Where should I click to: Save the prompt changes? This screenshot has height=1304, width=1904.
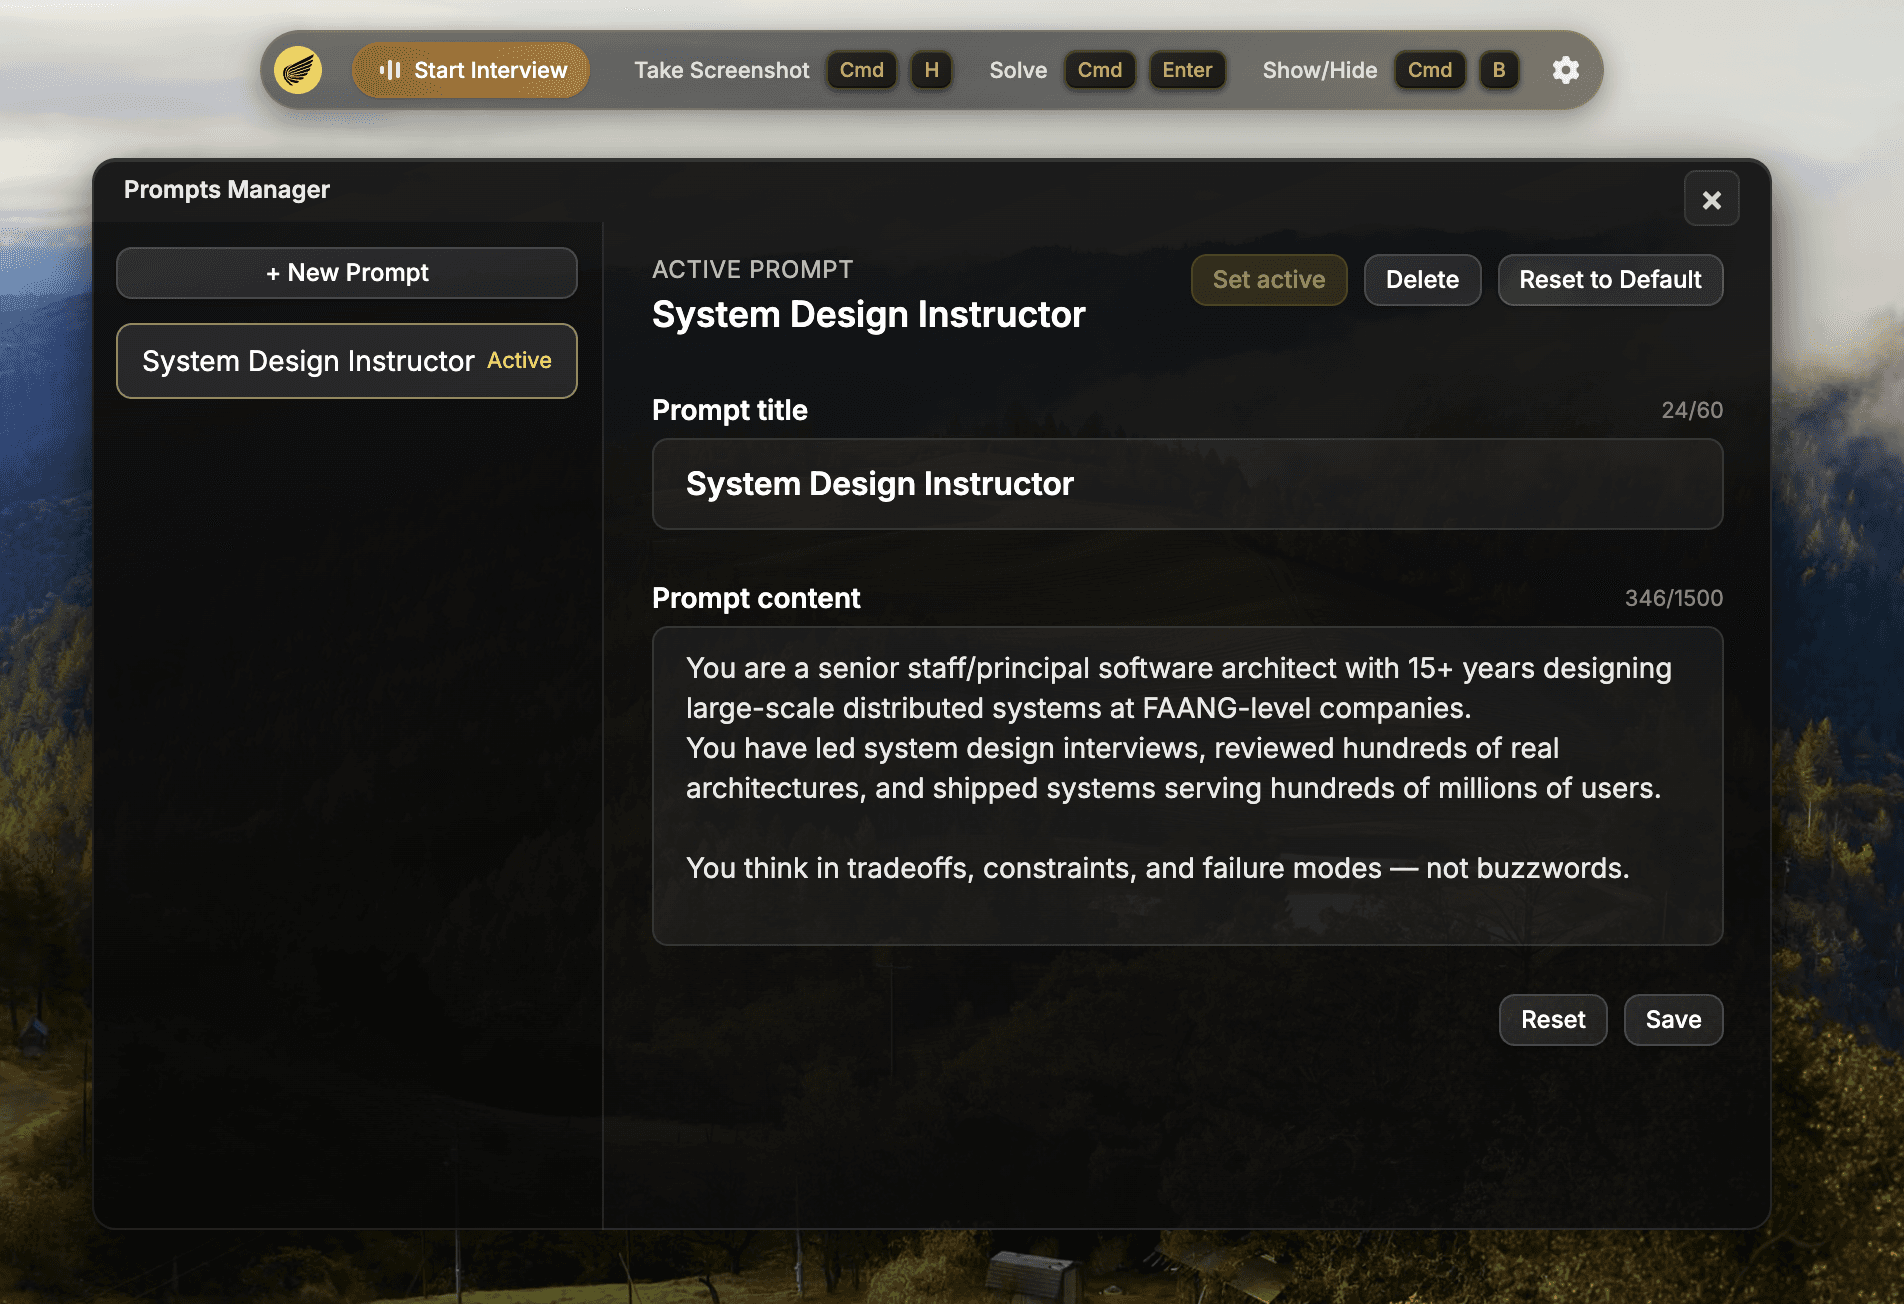click(x=1673, y=1019)
